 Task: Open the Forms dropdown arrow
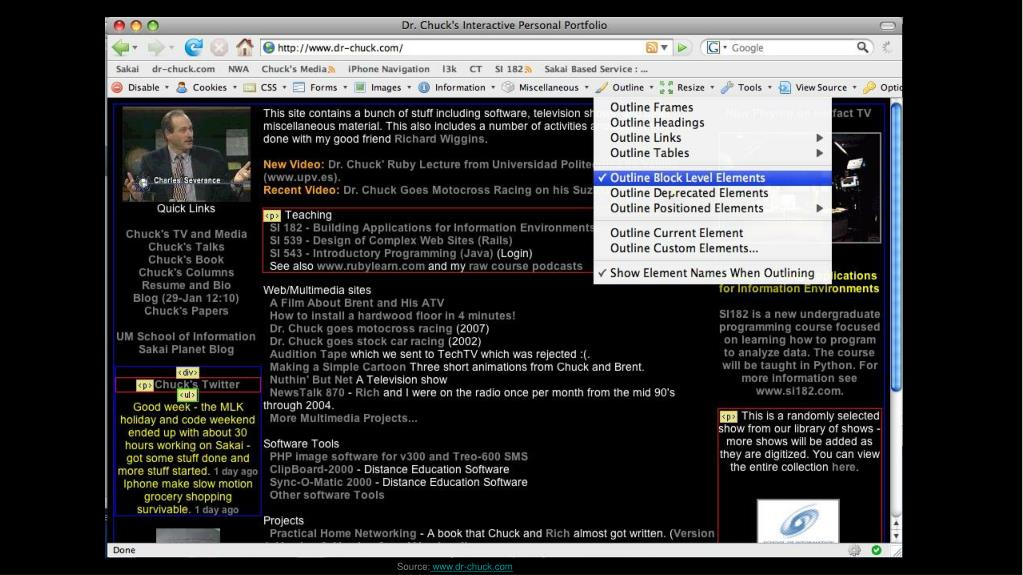[344, 87]
